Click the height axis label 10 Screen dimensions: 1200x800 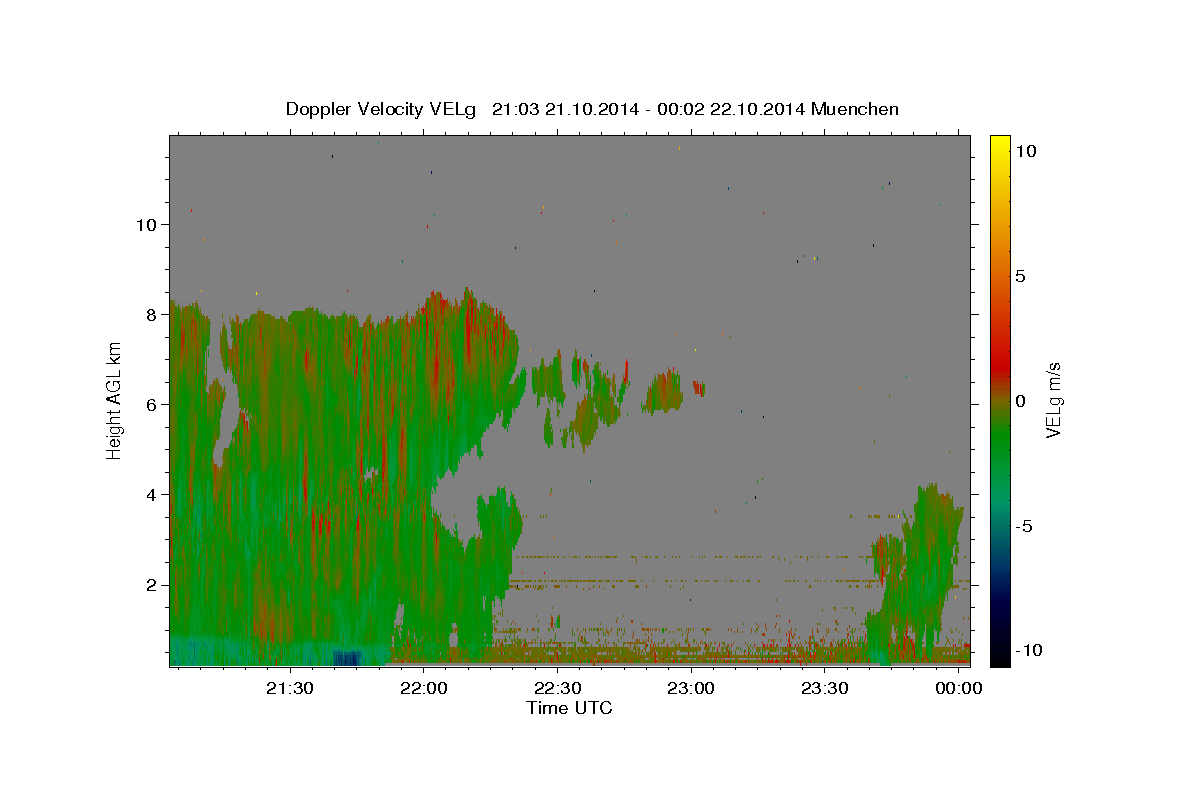[x=148, y=225]
